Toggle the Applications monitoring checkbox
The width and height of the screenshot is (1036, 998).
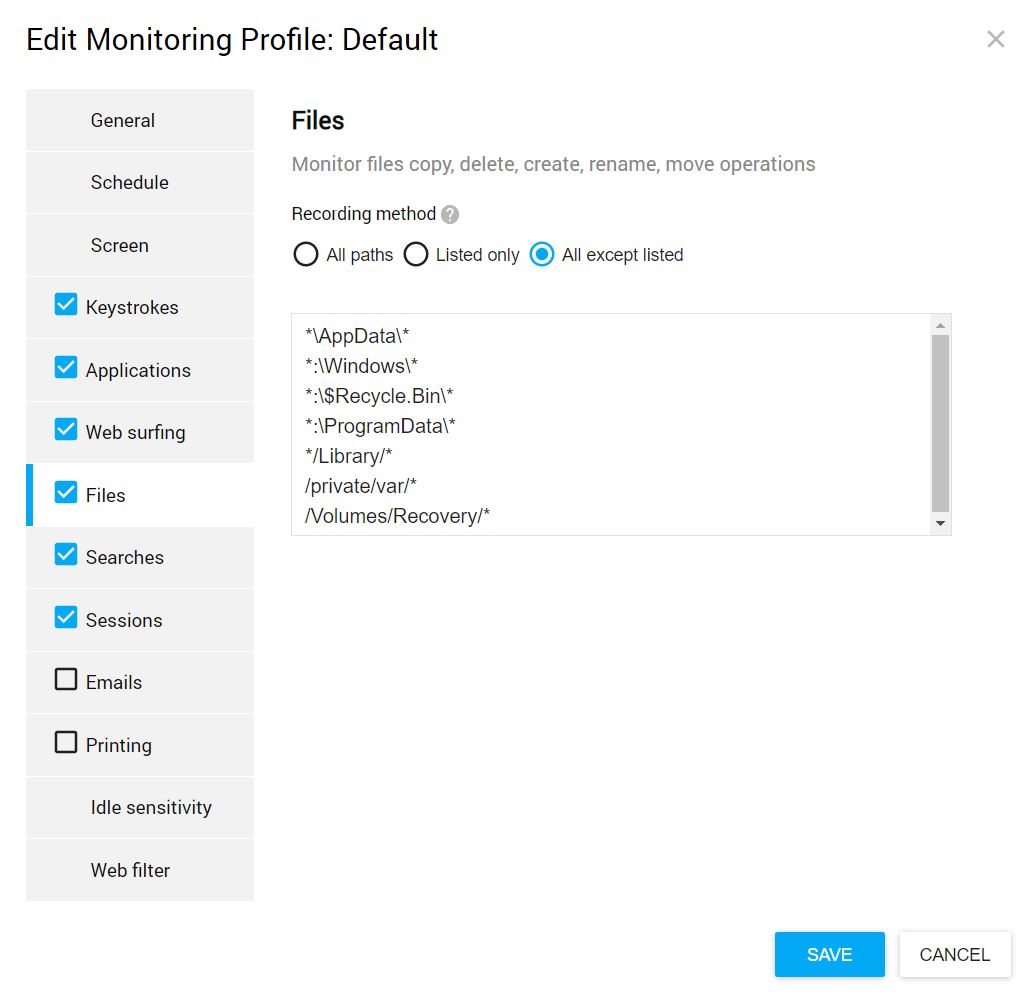pos(66,368)
